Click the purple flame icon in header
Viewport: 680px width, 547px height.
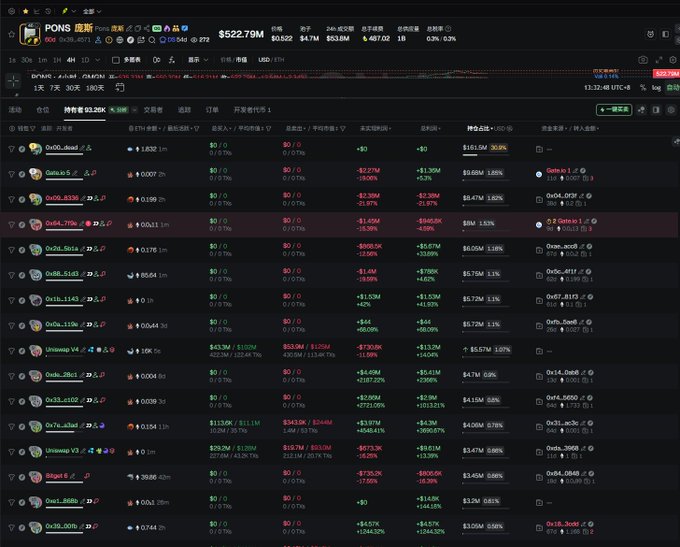pos(167,29)
